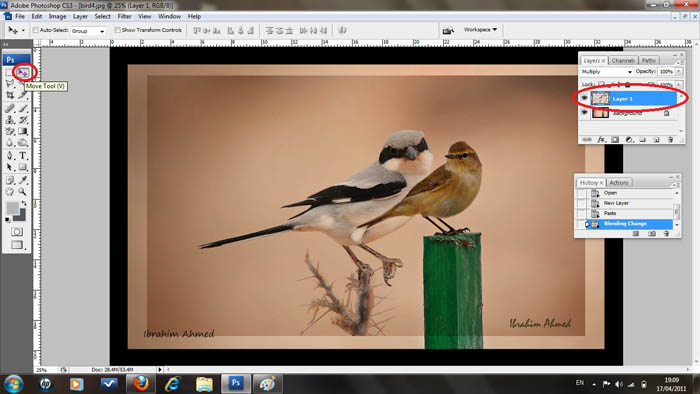Select the Crop tool

coord(9,95)
